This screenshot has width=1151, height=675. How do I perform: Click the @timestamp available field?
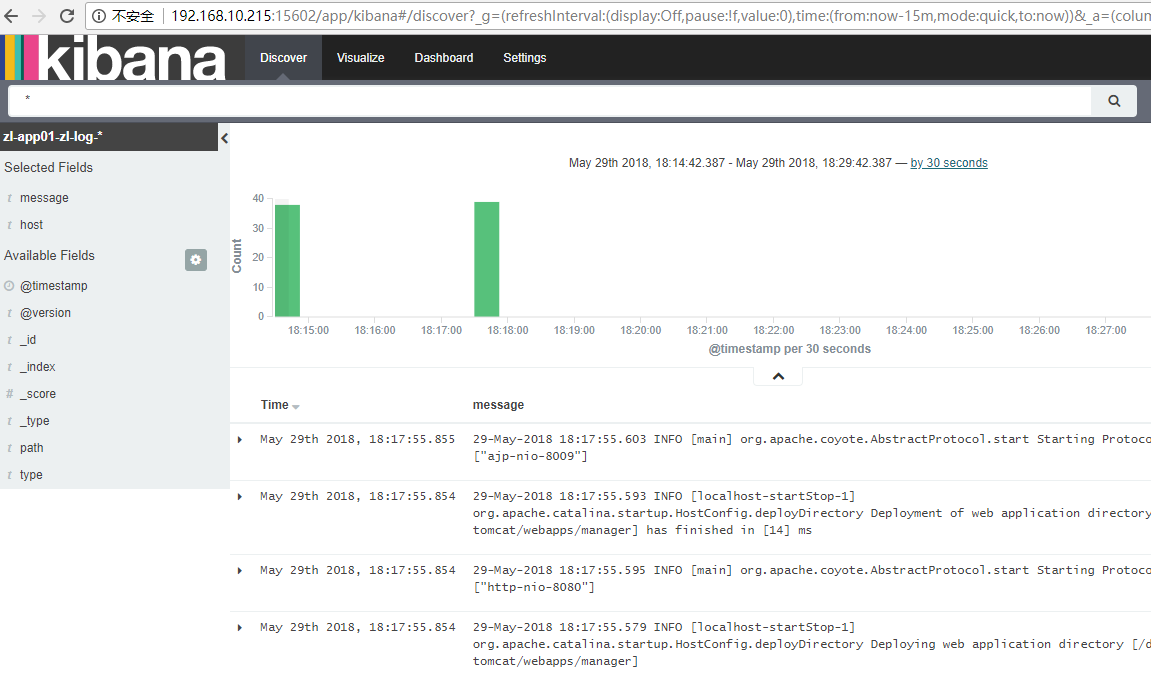click(54, 286)
